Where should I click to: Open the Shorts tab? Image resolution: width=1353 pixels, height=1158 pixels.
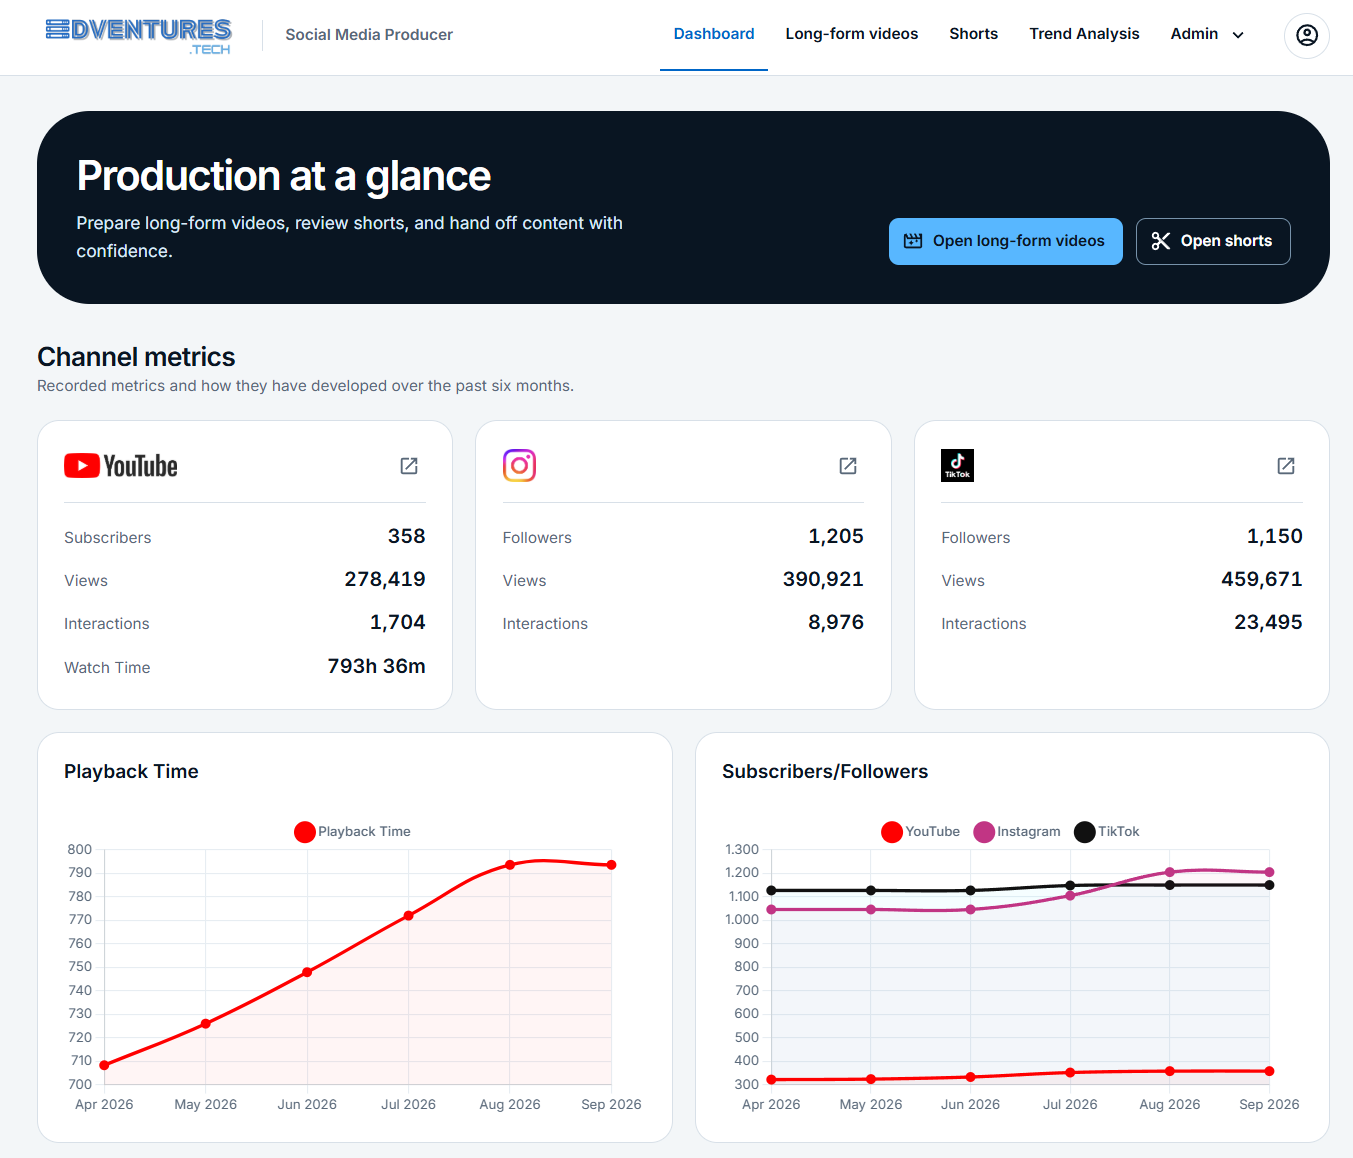(974, 34)
